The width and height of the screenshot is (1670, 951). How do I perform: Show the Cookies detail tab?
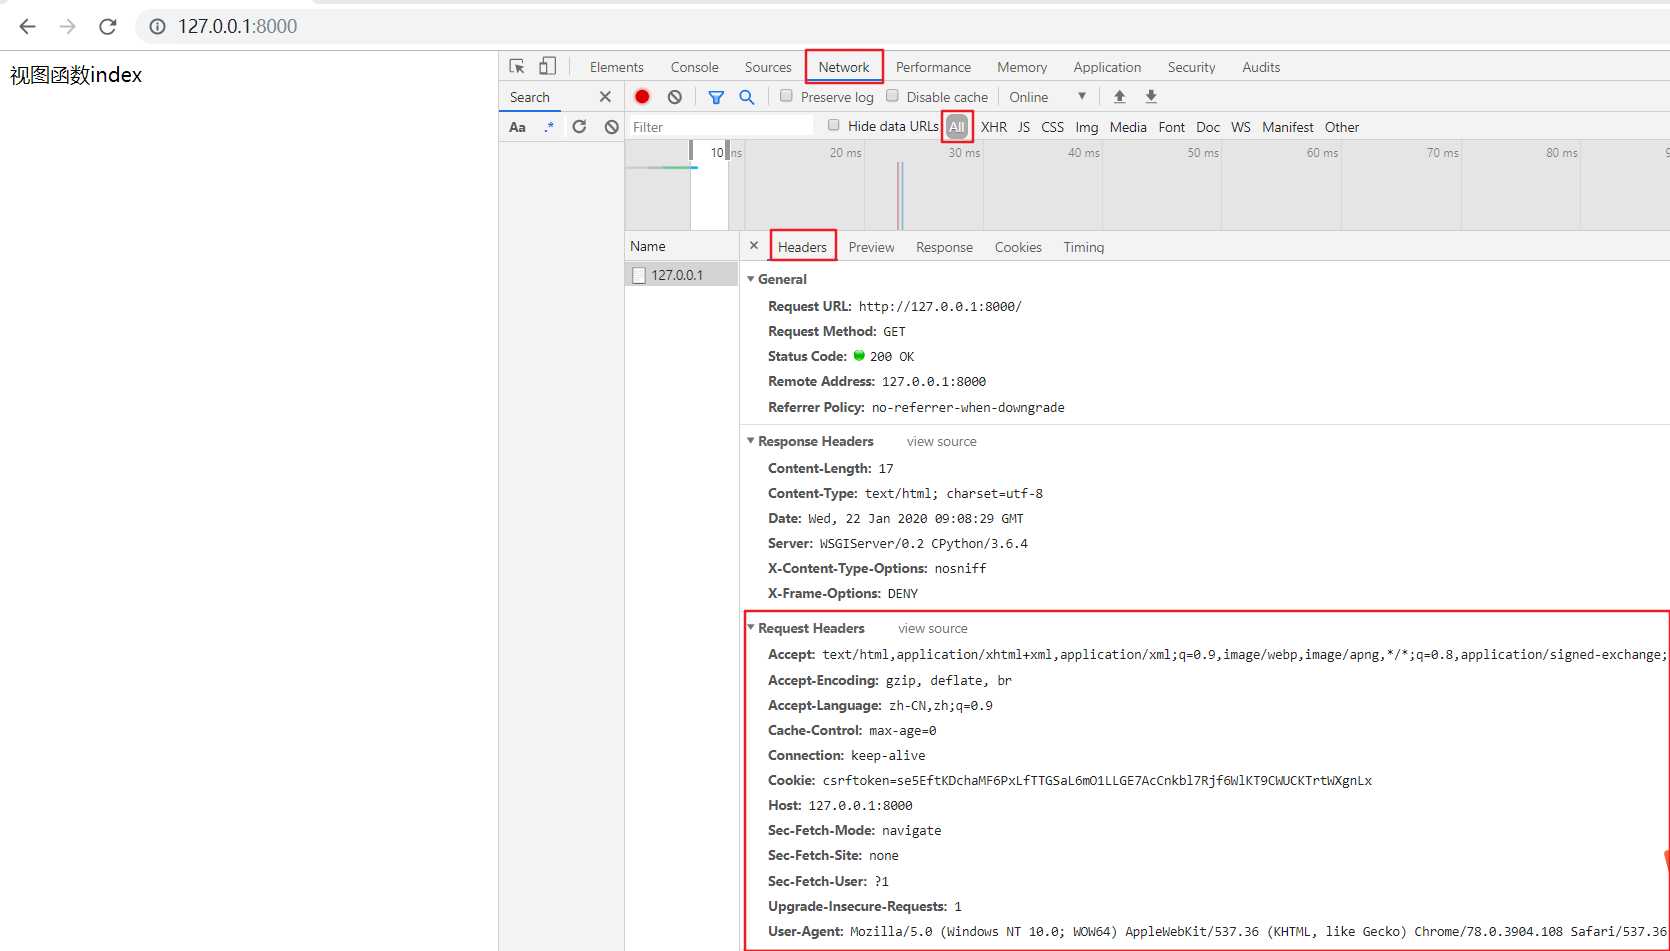[x=1018, y=247]
